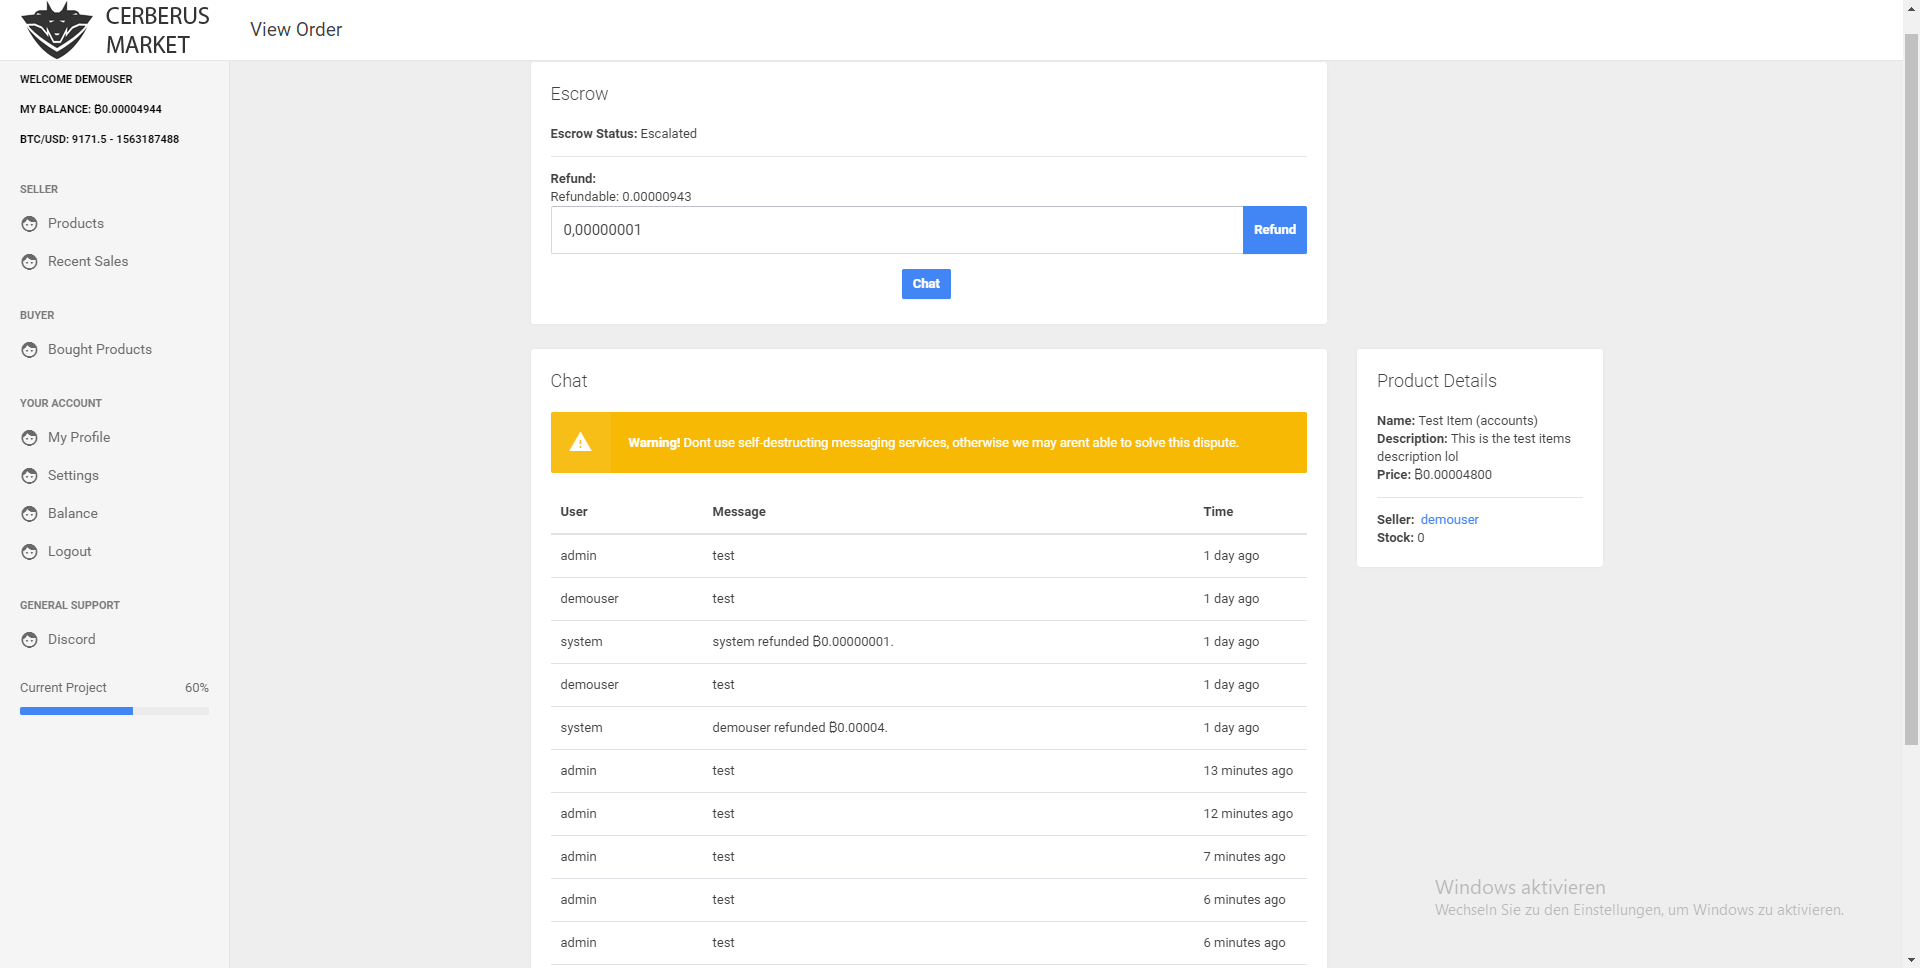Screen dimensions: 1920x968
Task: Click the Time column header
Action: 1218,512
